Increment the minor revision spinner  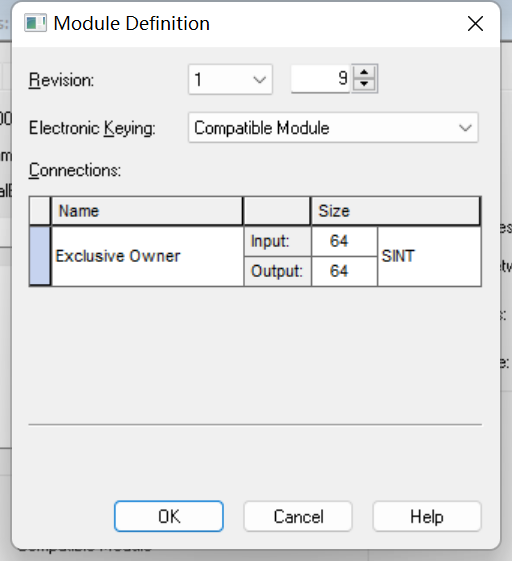click(x=364, y=73)
